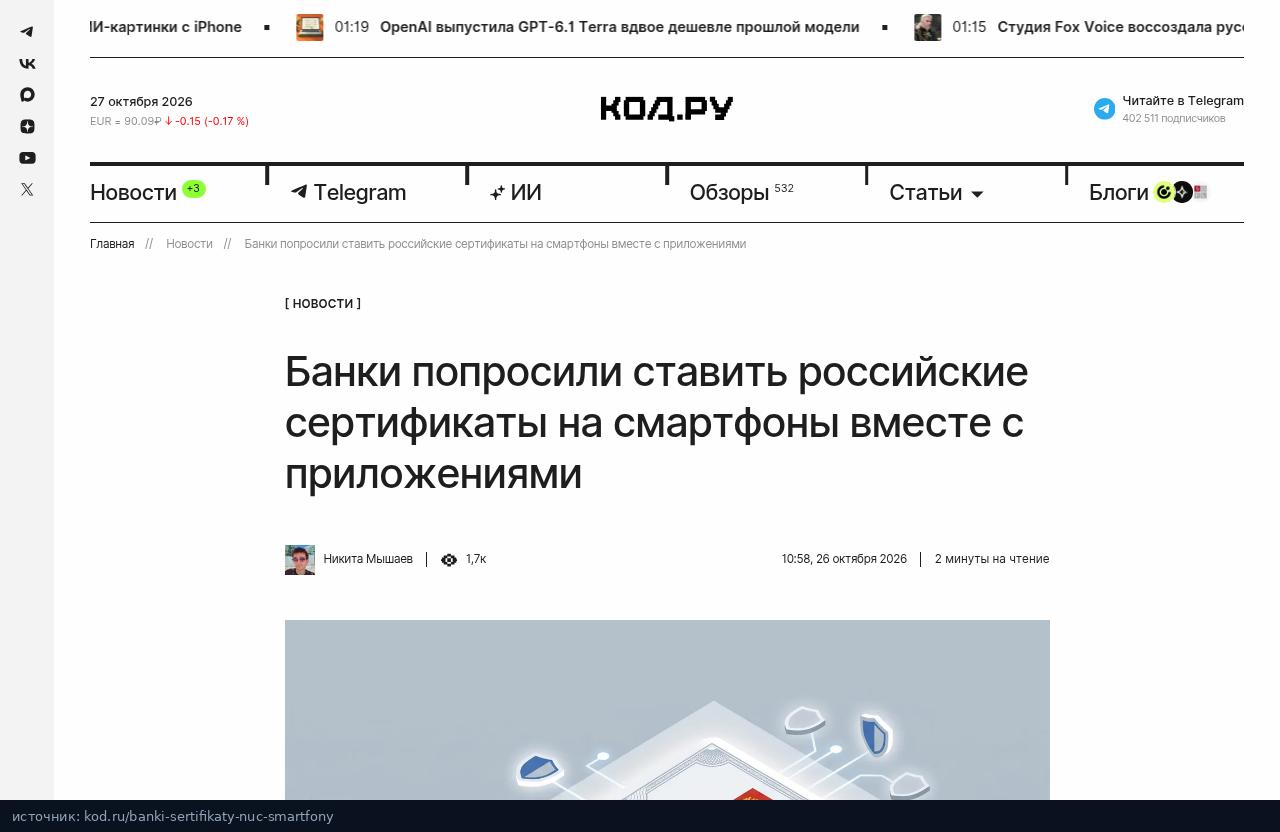
Task: Open the Dzen star icon in sidebar
Action: (x=27, y=126)
